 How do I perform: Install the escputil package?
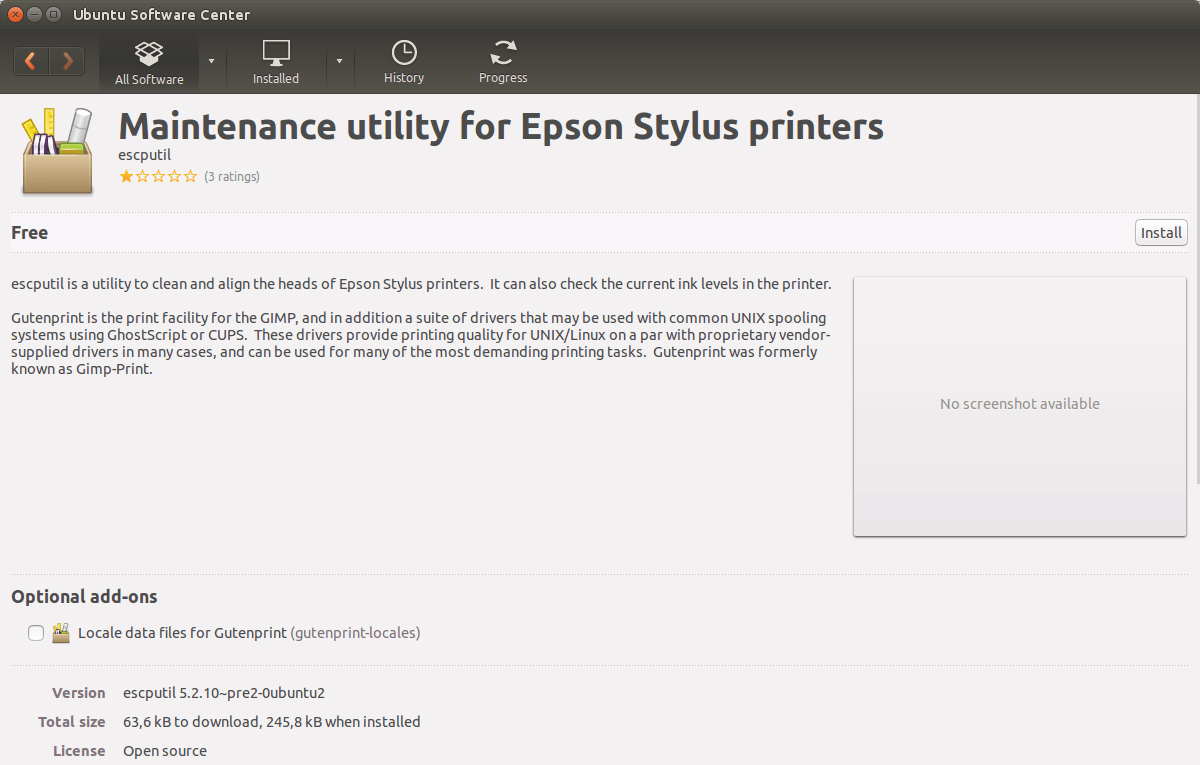[1161, 233]
